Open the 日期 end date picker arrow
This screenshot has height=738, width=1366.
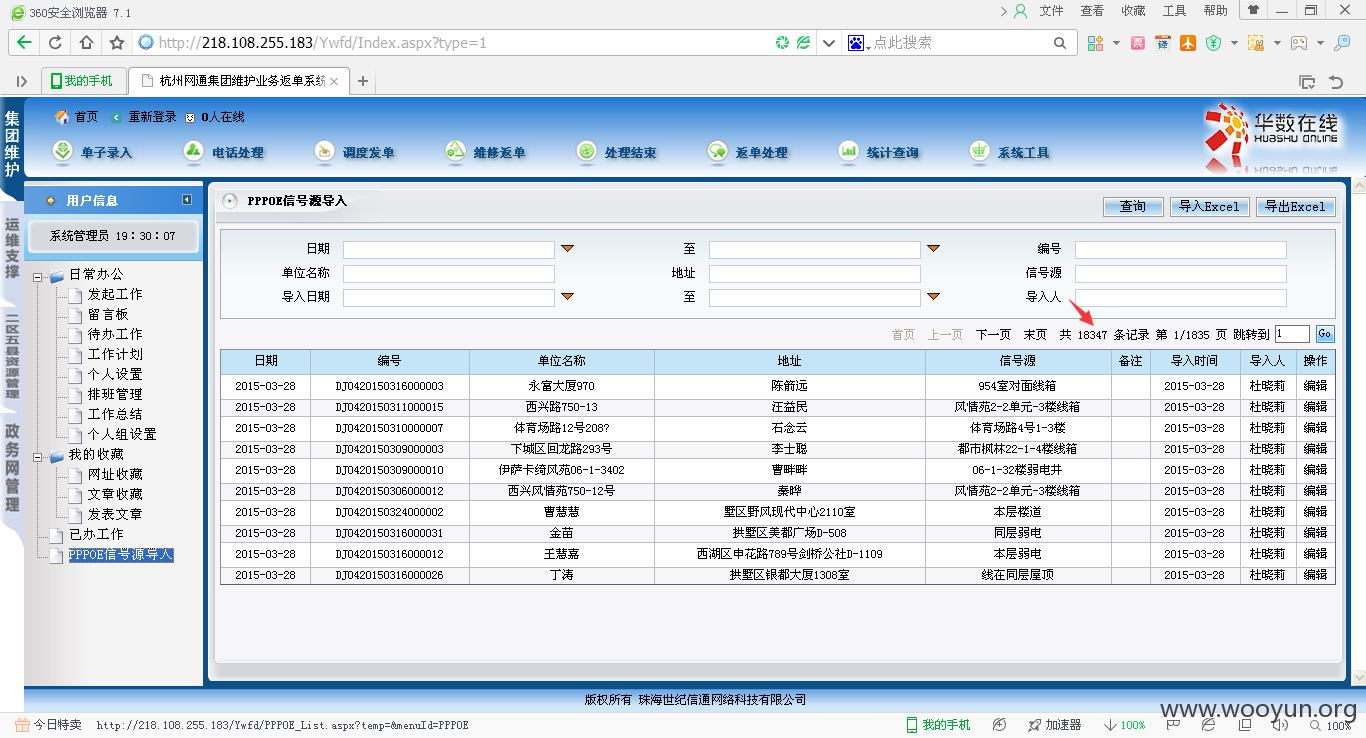pyautogui.click(x=933, y=248)
